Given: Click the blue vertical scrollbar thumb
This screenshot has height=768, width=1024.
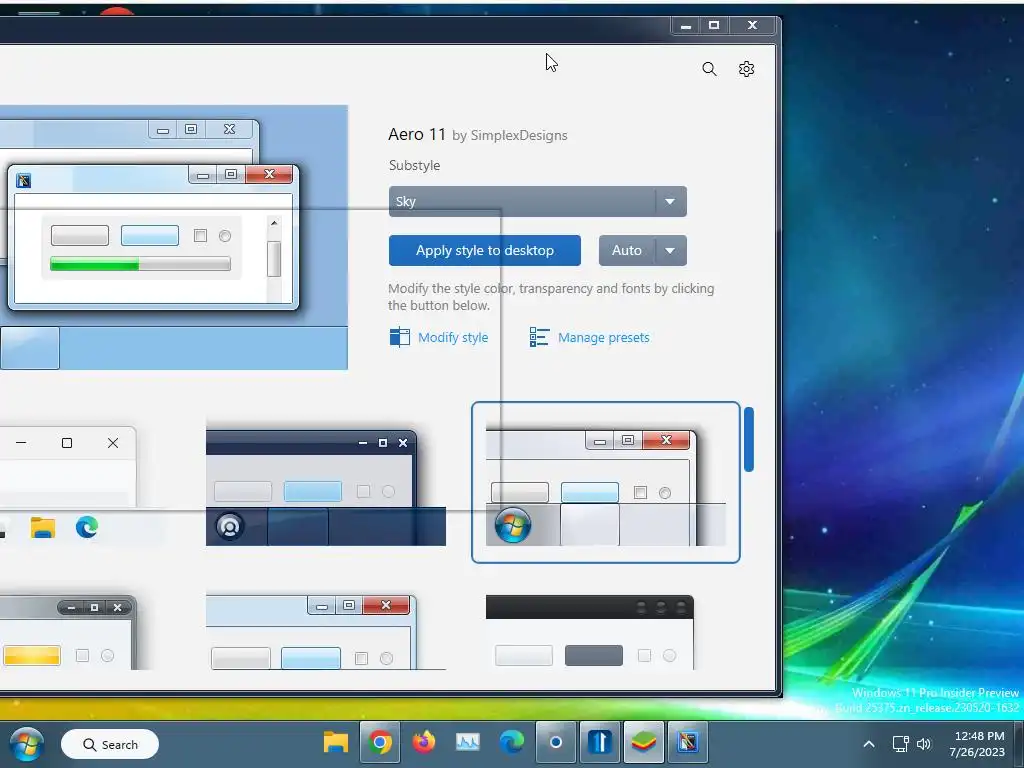Looking at the screenshot, I should [x=748, y=439].
